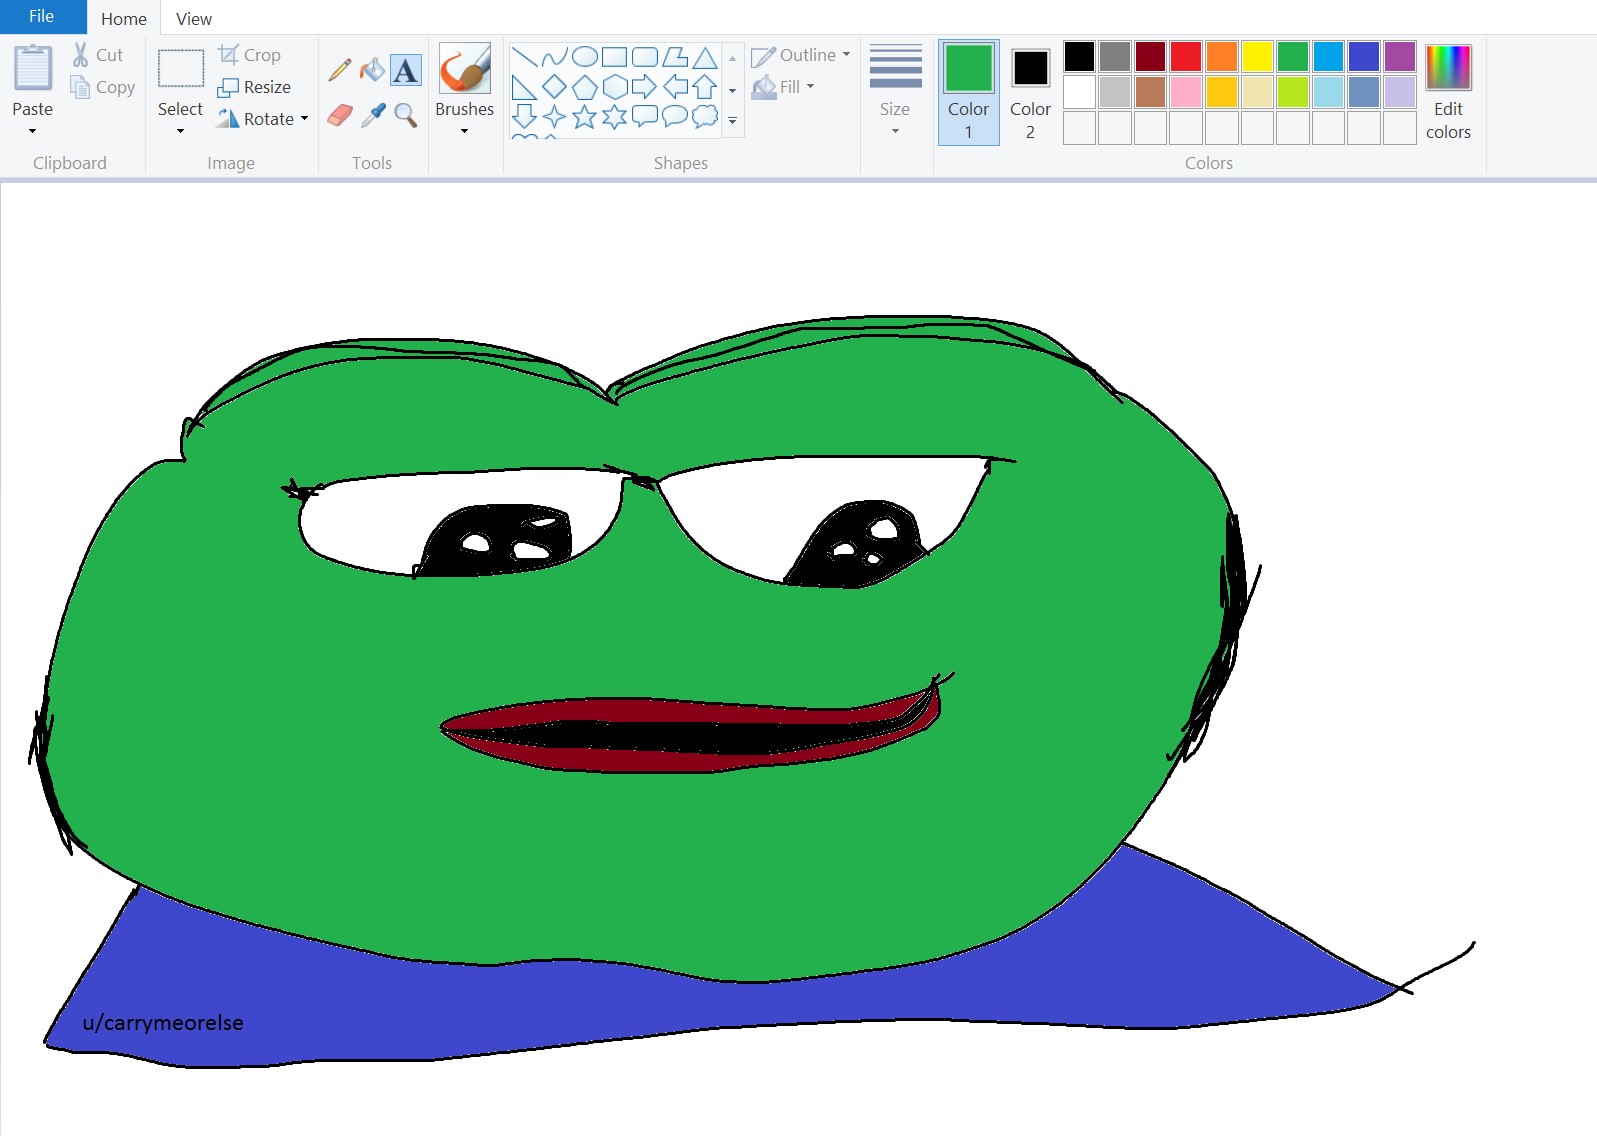Screen dimensions: 1597x1136
Task: Pick the red color swatch
Action: coord(1186,56)
